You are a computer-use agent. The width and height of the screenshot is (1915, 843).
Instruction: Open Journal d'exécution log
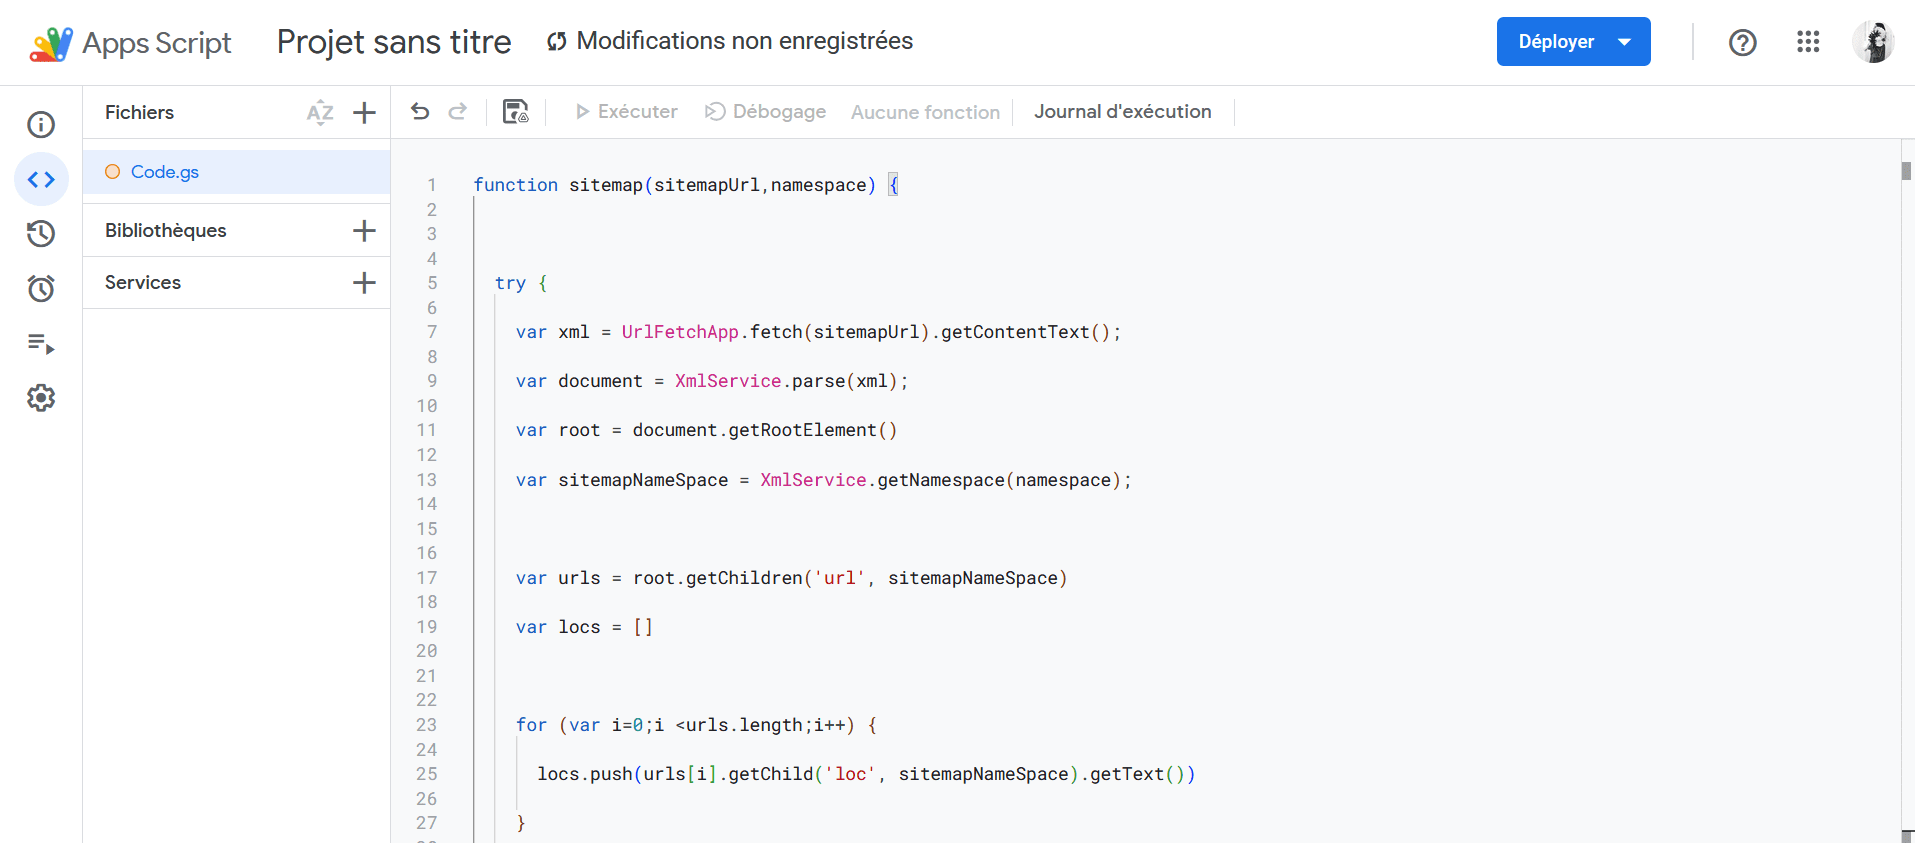click(x=1122, y=112)
